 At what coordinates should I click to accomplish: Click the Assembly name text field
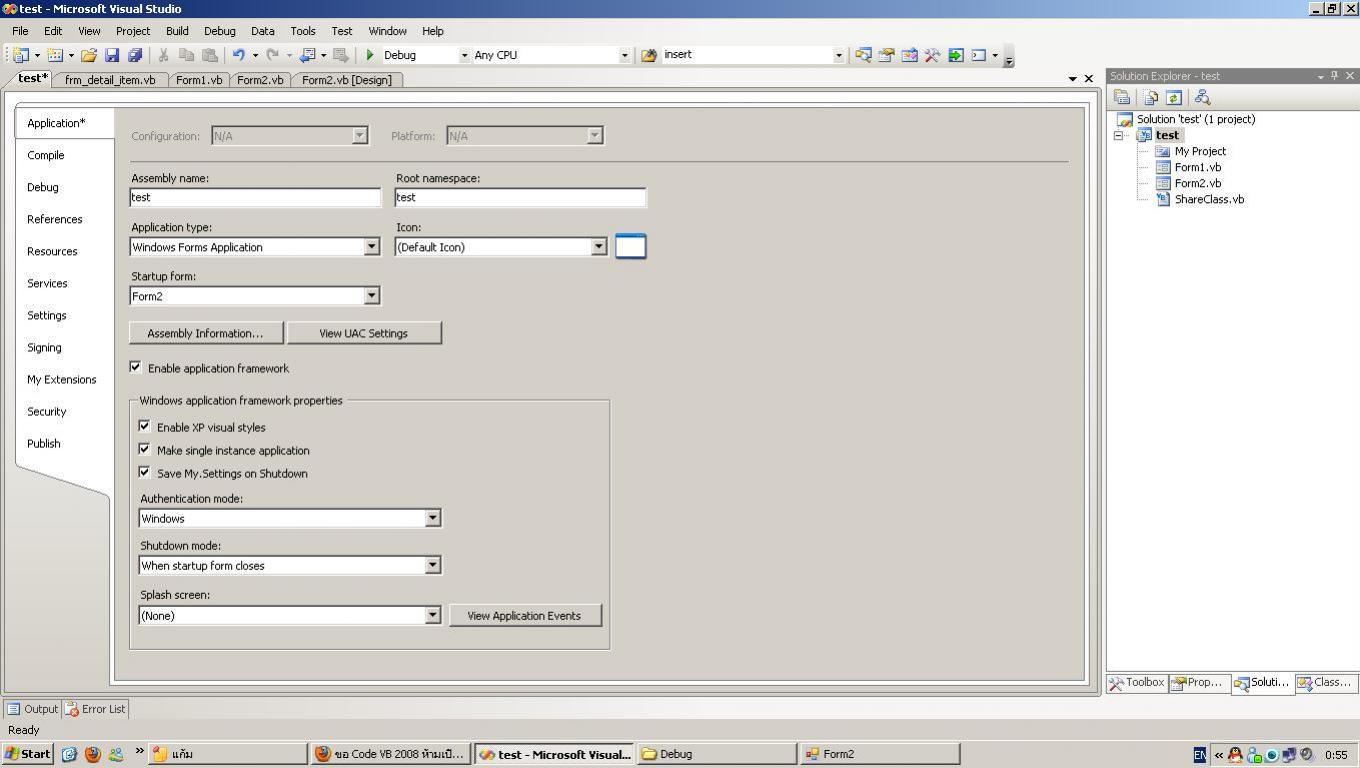click(255, 198)
